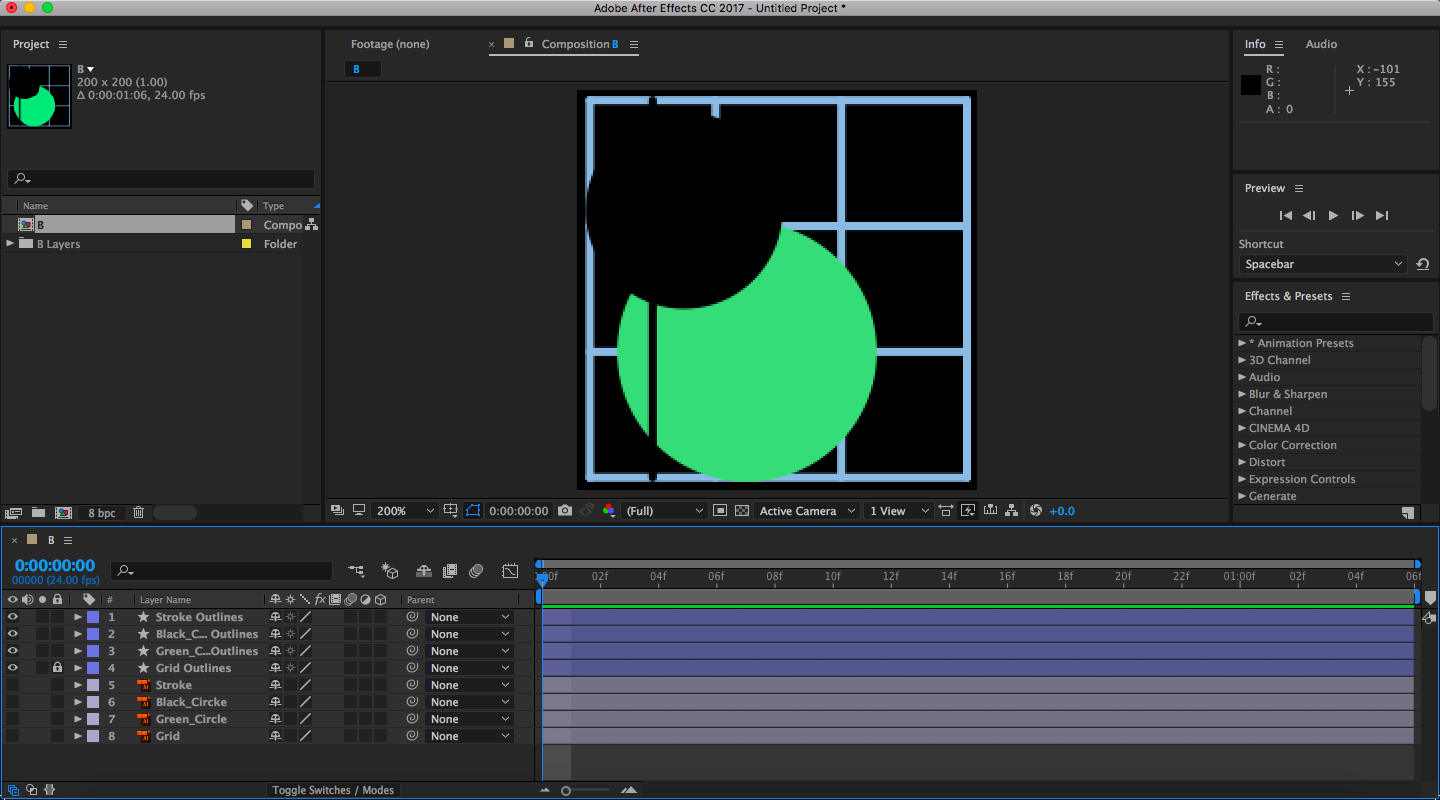The height and width of the screenshot is (800, 1440).
Task: Create a new folder in Project panel
Action: click(38, 512)
